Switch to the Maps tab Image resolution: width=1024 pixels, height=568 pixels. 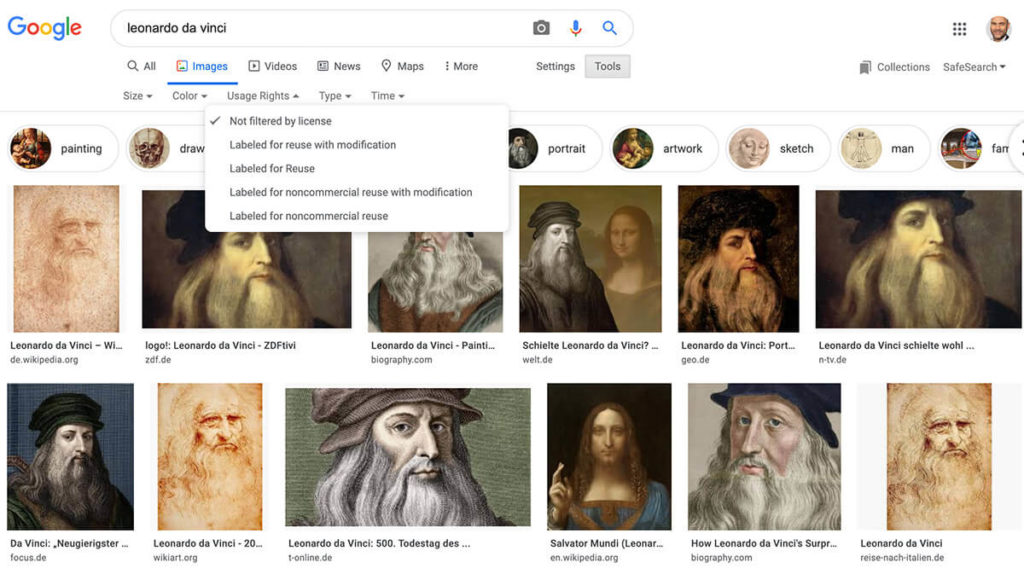(402, 66)
